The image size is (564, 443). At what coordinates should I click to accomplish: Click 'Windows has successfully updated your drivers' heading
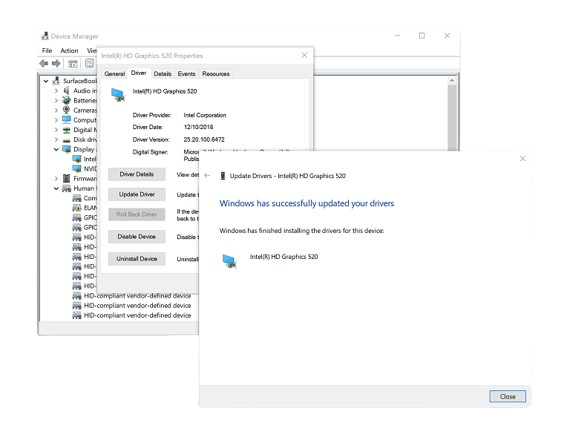coord(307,204)
